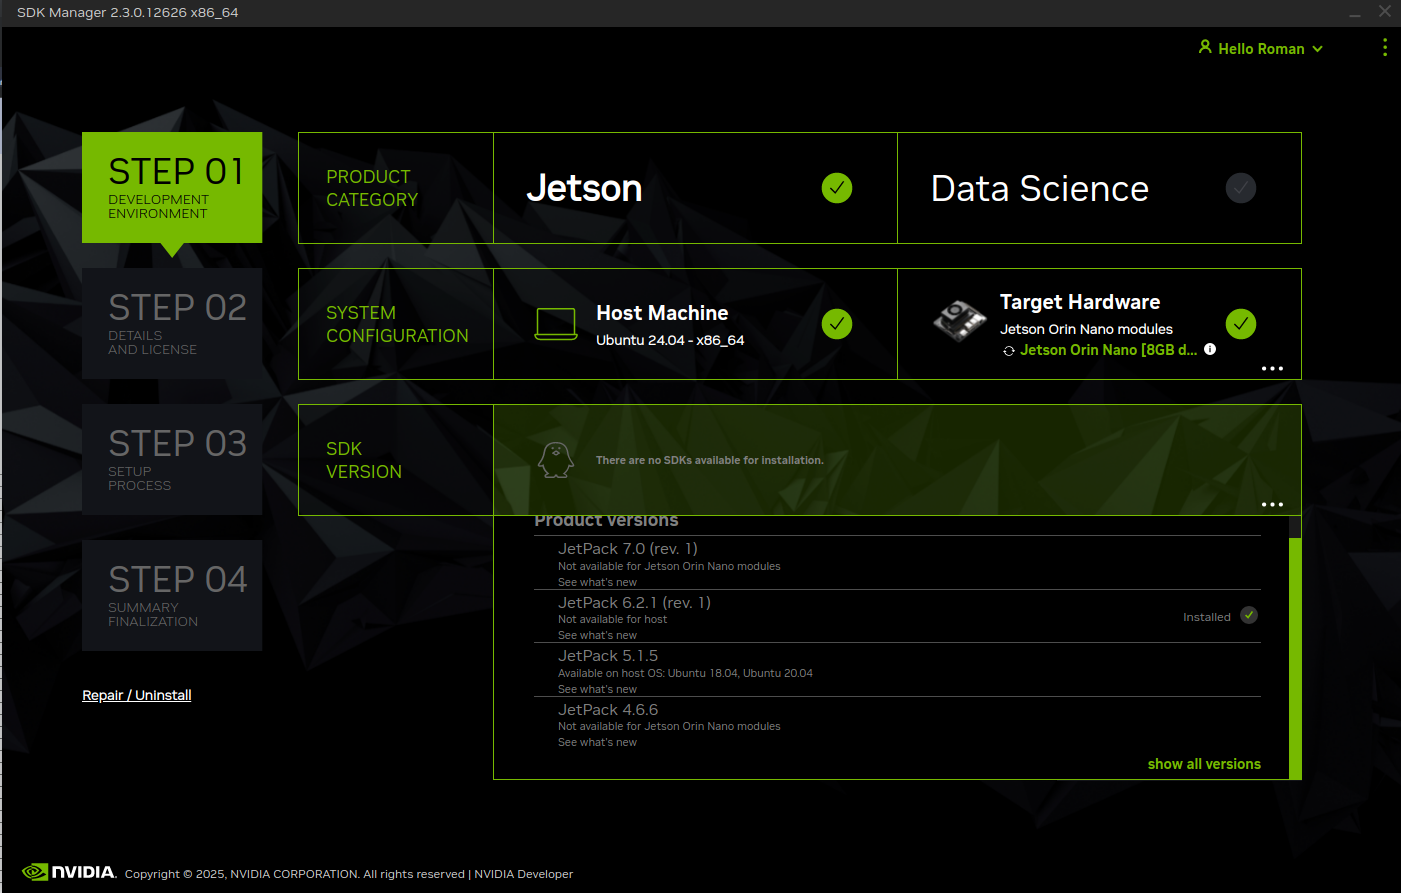The width and height of the screenshot is (1401, 893).
Task: Click the host machine laptop icon
Action: point(556,324)
